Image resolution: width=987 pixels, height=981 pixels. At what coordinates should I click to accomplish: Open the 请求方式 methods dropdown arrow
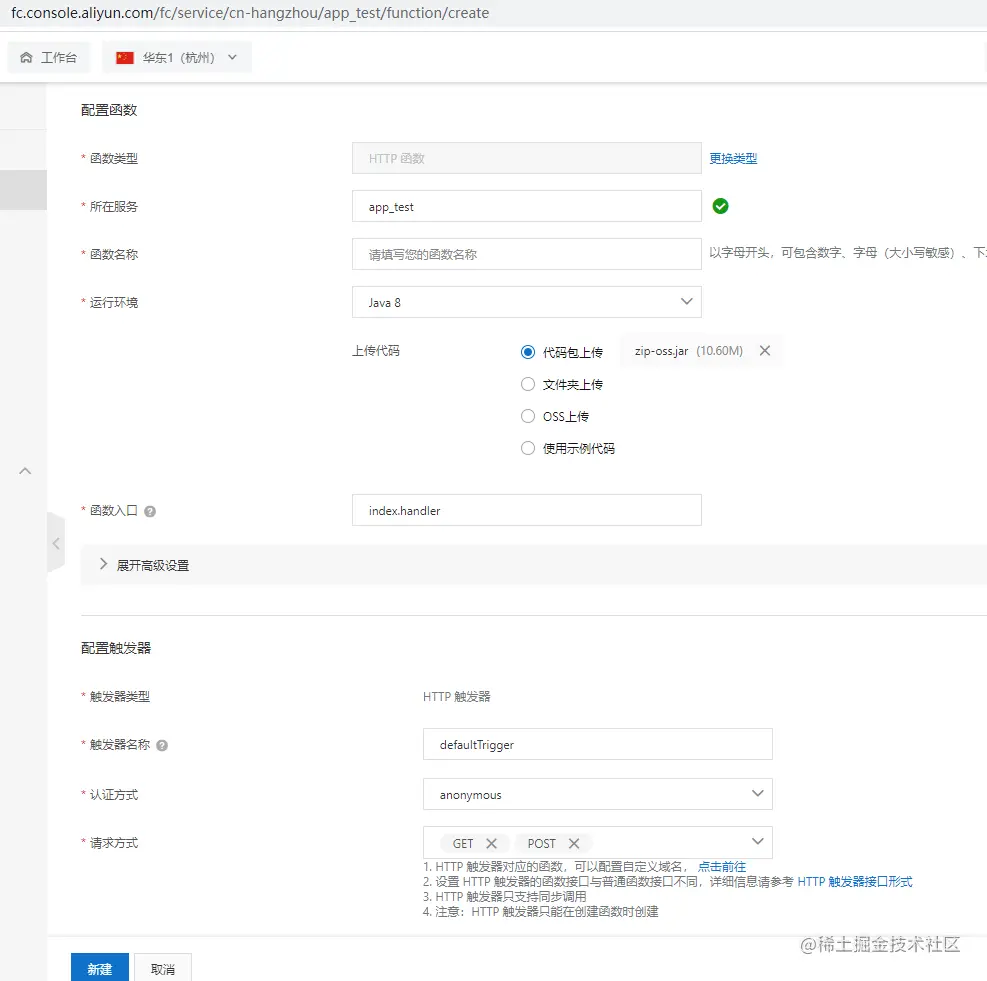point(757,842)
